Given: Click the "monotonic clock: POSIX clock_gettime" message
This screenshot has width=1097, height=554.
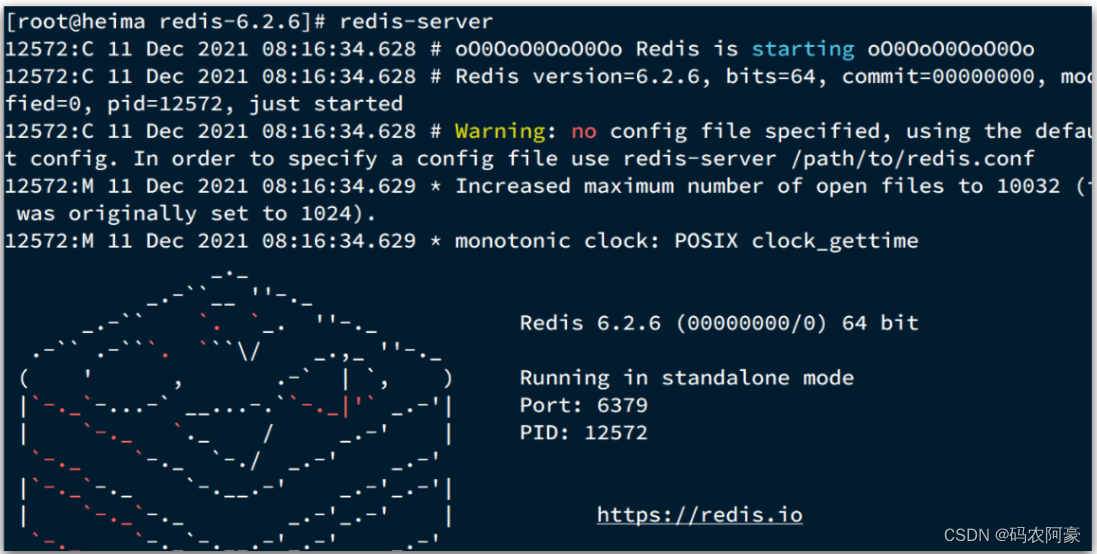Looking at the screenshot, I should click(686, 241).
